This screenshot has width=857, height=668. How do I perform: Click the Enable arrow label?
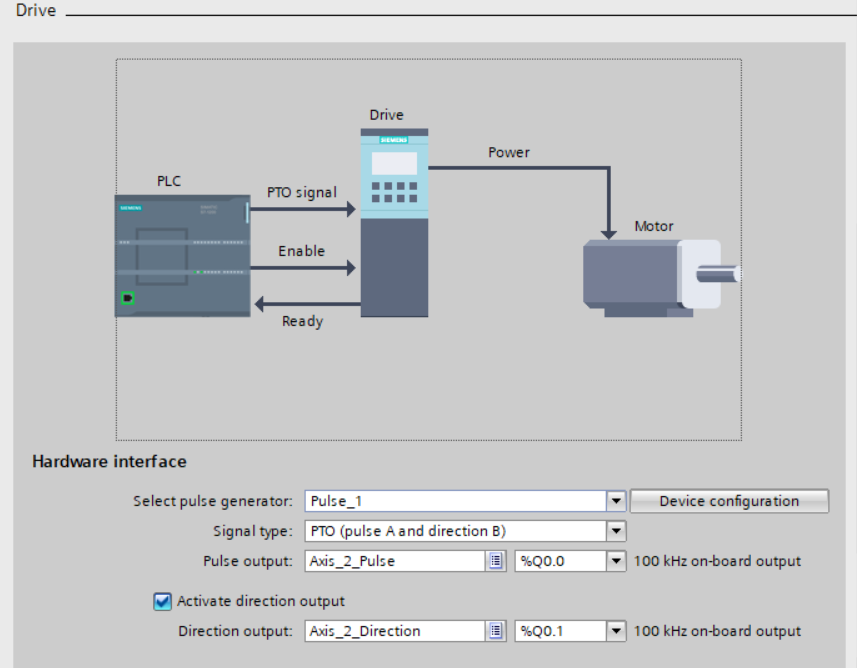coord(302,251)
